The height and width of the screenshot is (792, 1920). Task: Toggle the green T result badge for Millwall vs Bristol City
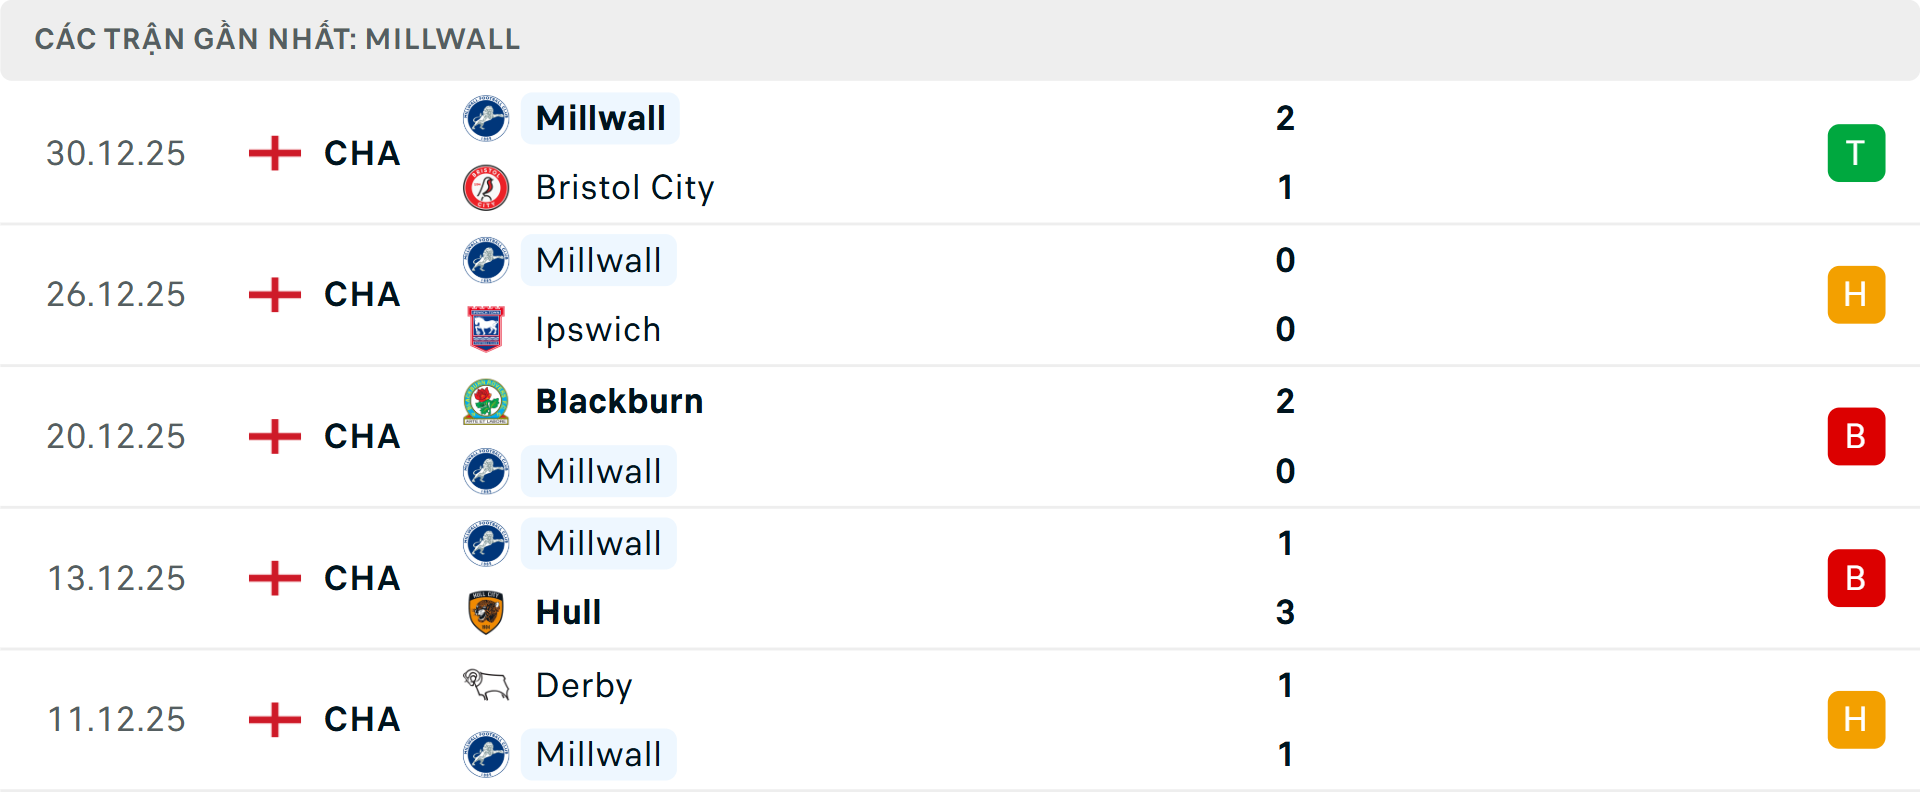(1856, 153)
